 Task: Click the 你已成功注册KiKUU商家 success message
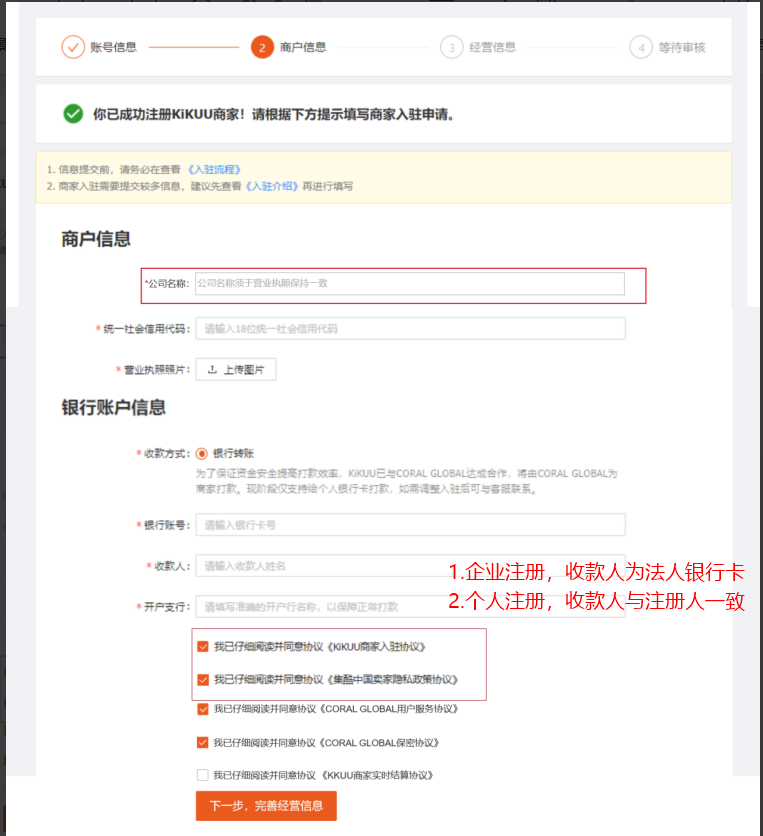[273, 114]
